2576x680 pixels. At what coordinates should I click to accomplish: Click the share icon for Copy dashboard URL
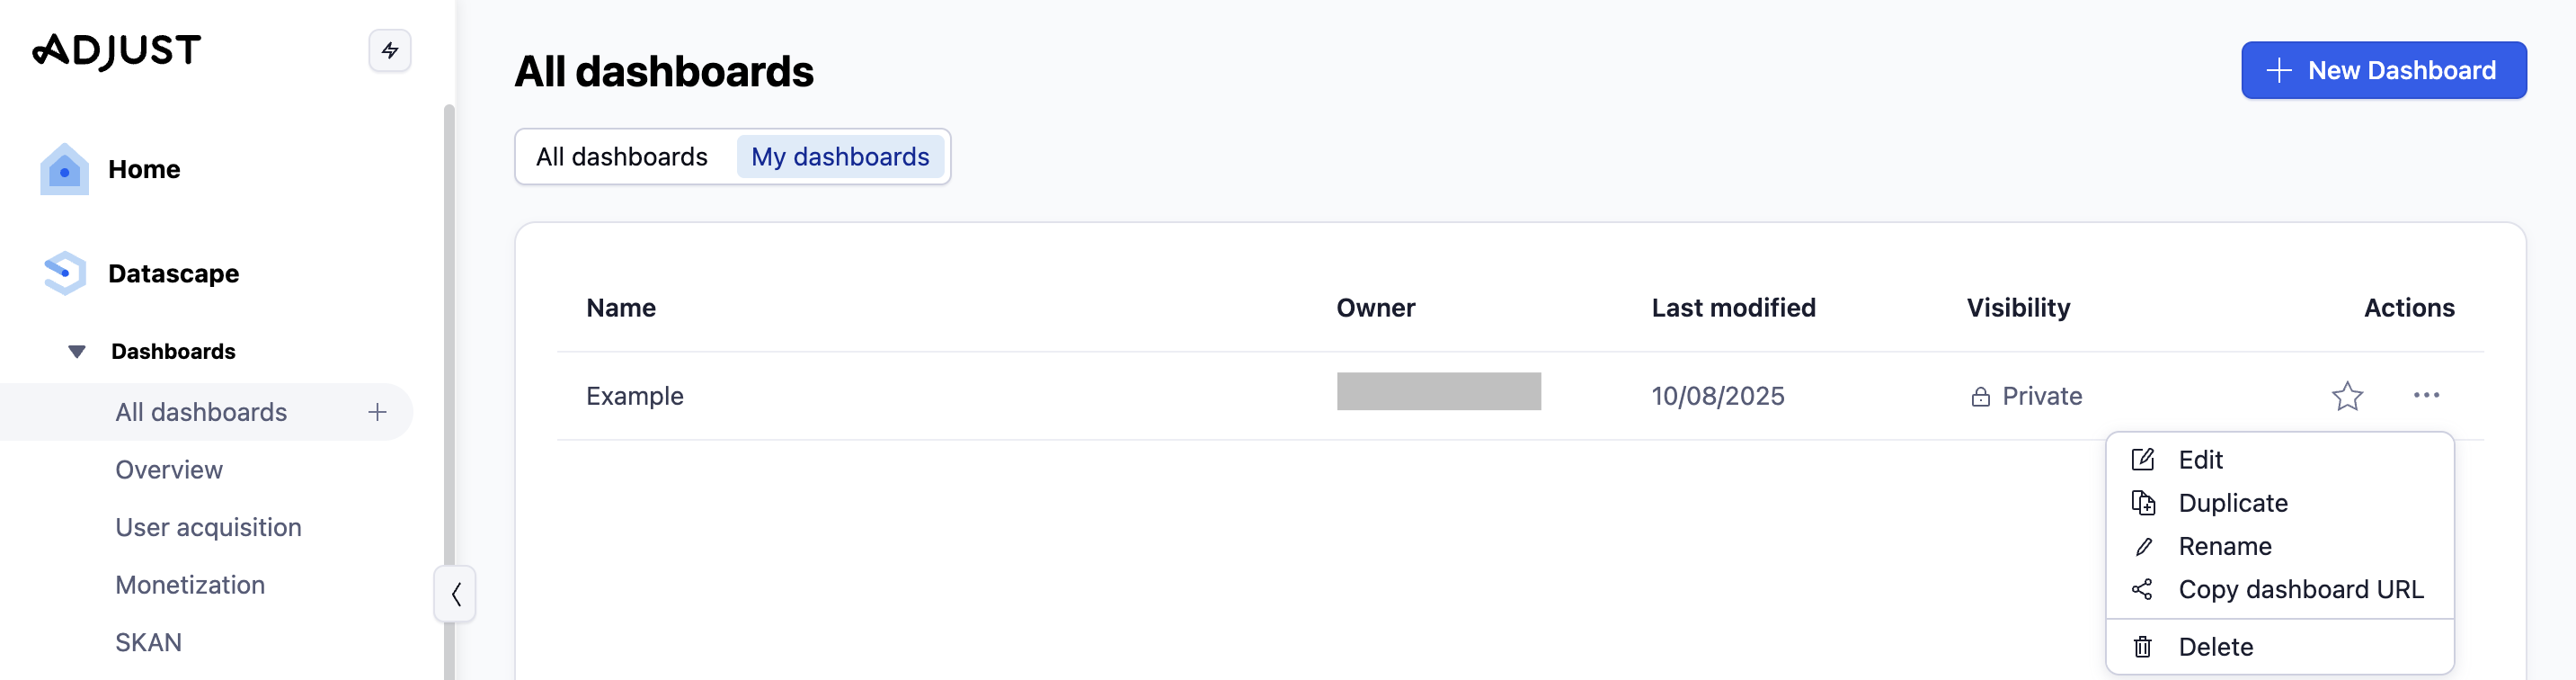[x=2142, y=590]
